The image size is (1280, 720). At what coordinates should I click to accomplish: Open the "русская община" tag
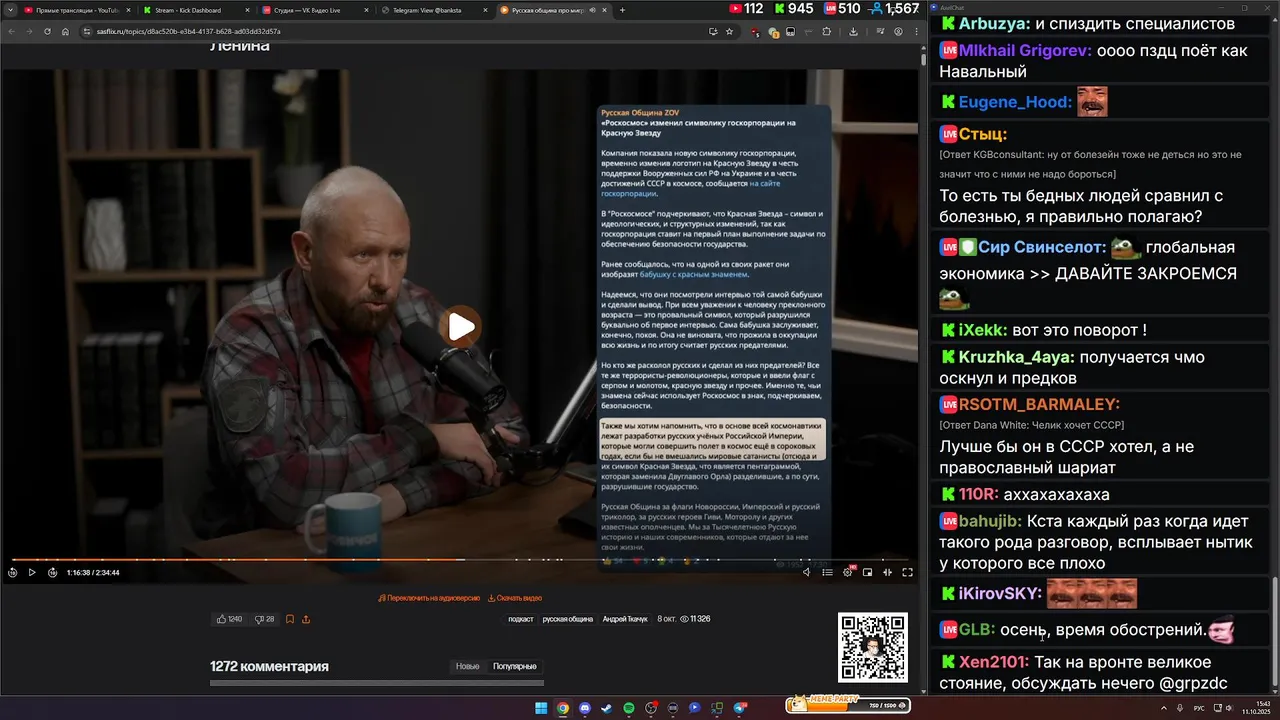568,619
